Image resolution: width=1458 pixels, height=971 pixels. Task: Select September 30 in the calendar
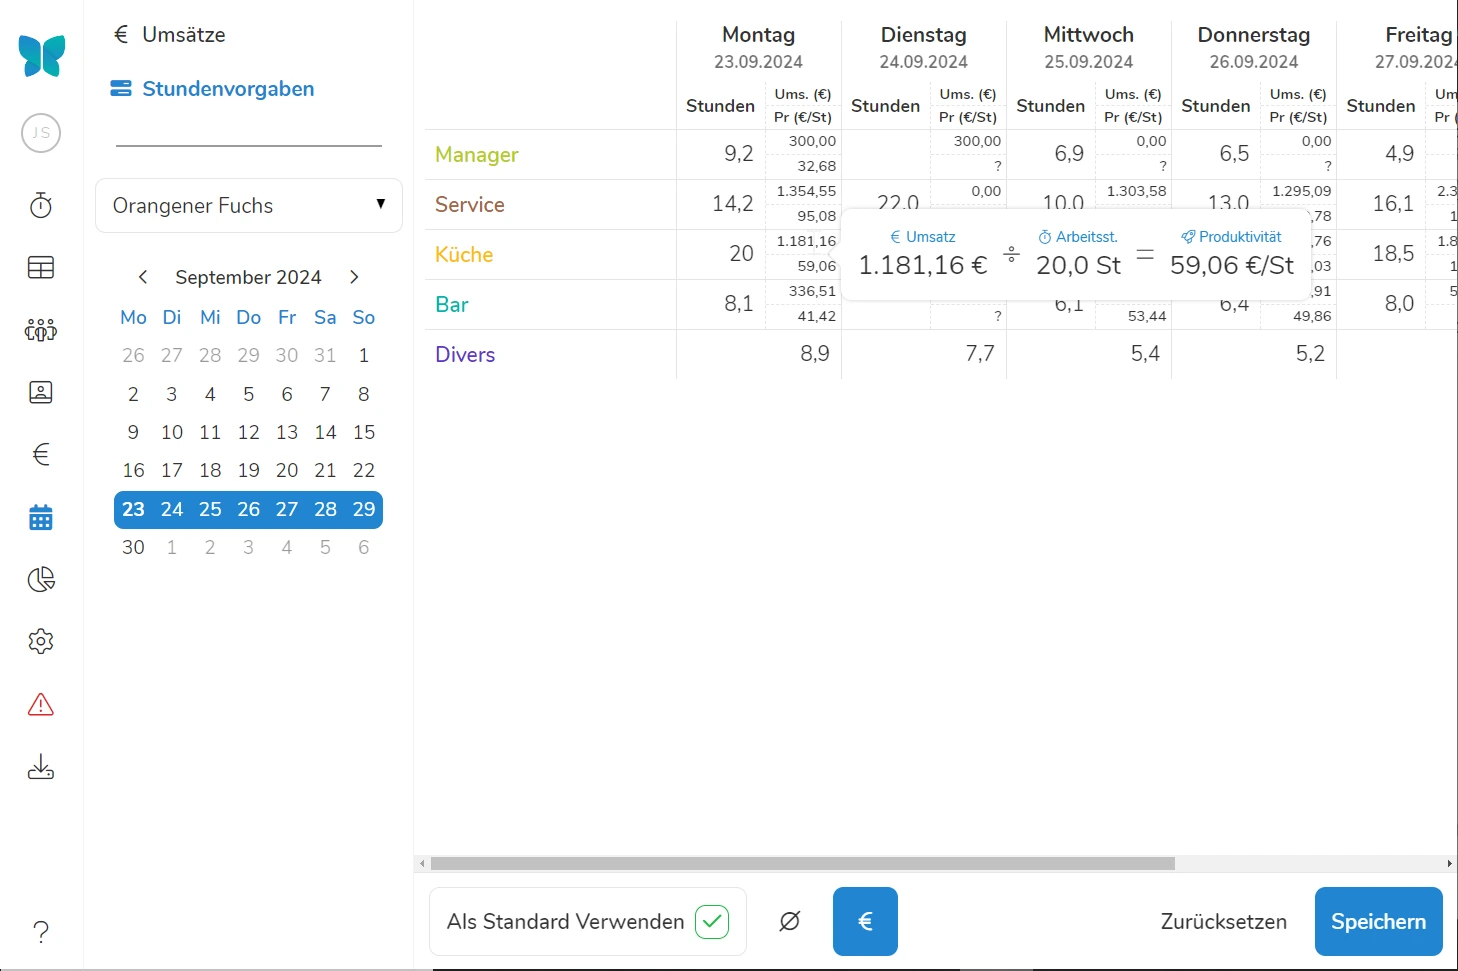(133, 547)
